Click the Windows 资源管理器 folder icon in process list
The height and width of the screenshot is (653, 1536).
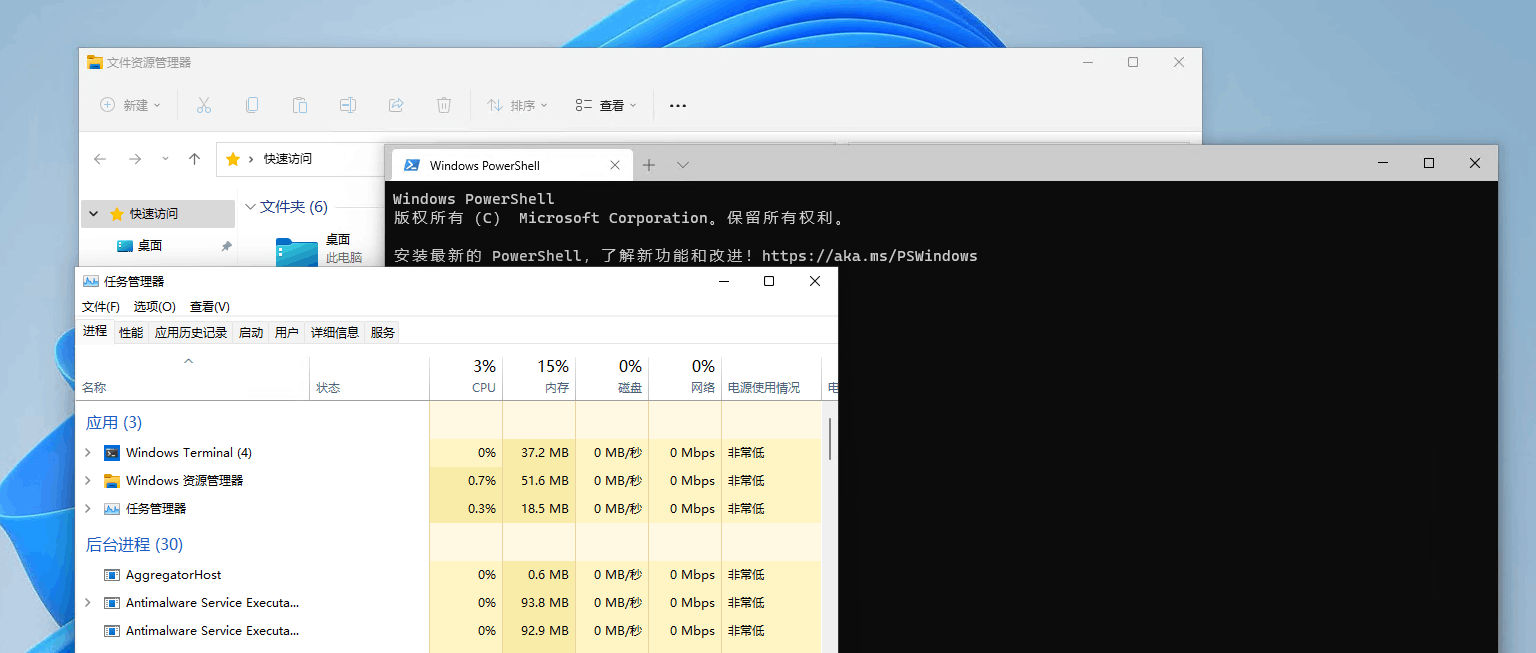(x=112, y=481)
